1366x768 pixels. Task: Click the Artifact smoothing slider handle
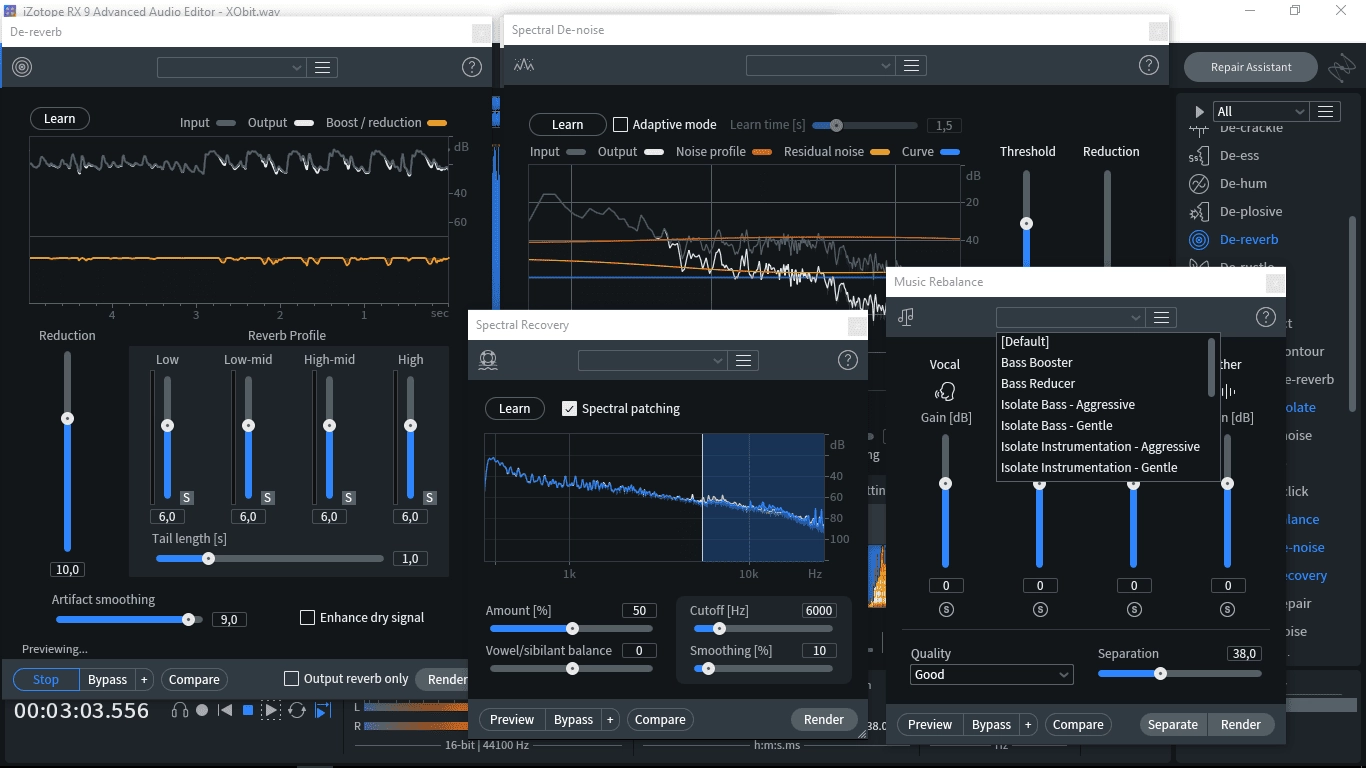188,620
